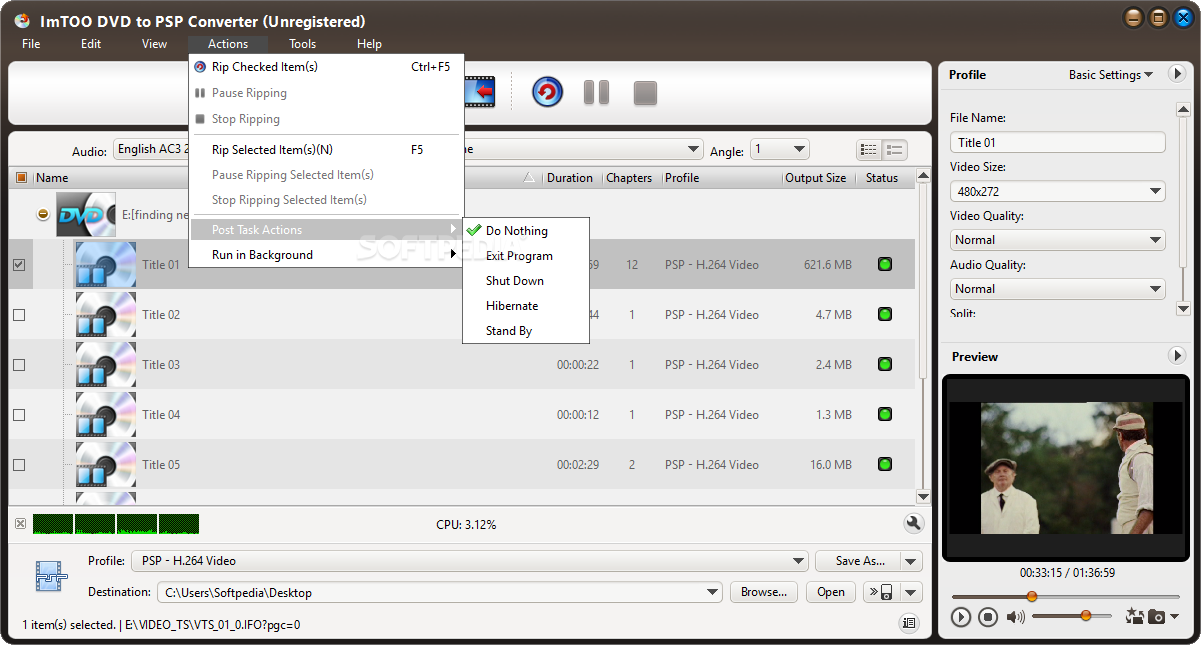Image resolution: width=1201 pixels, height=645 pixels.
Task: Choose Stand By post task action
Action: click(x=526, y=331)
